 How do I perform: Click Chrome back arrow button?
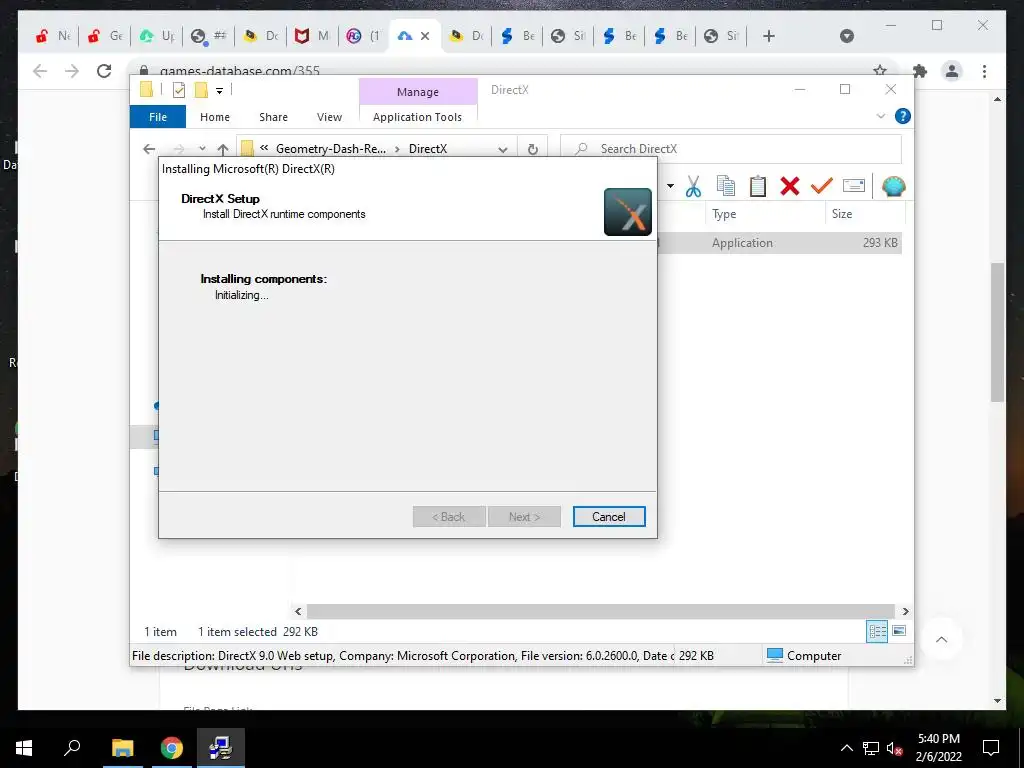(40, 71)
